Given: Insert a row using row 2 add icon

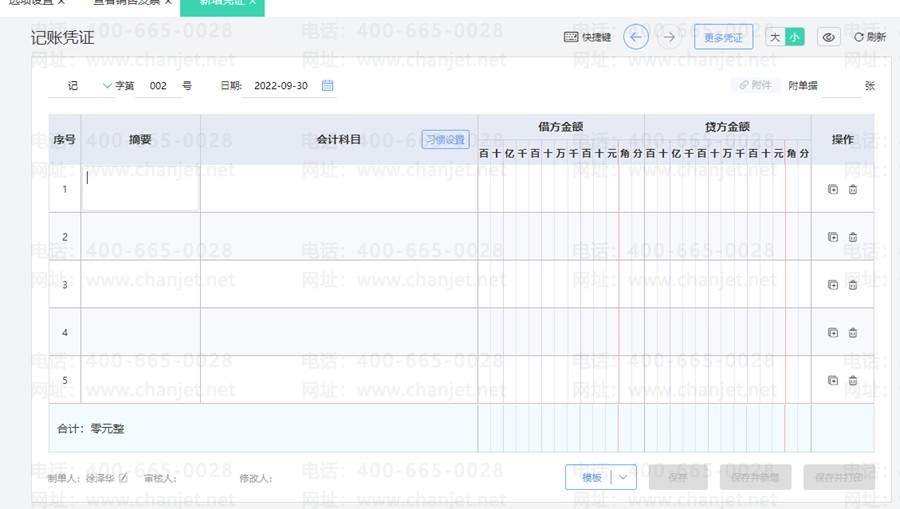Looking at the screenshot, I should [x=833, y=237].
